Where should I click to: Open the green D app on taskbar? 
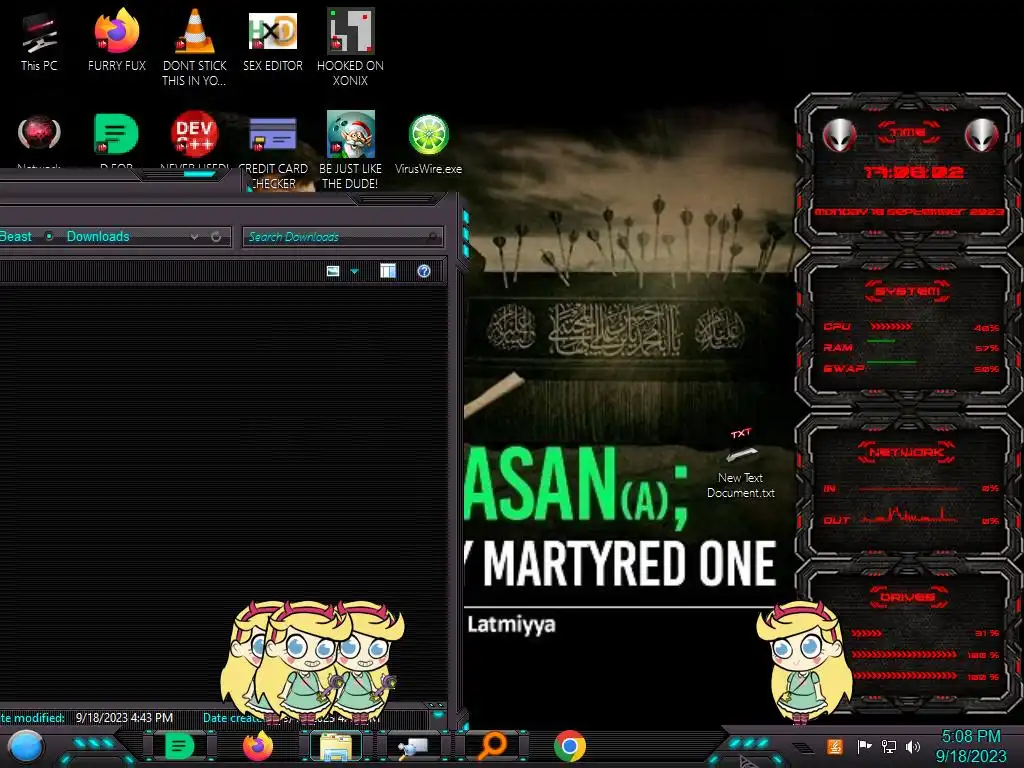coord(179,746)
